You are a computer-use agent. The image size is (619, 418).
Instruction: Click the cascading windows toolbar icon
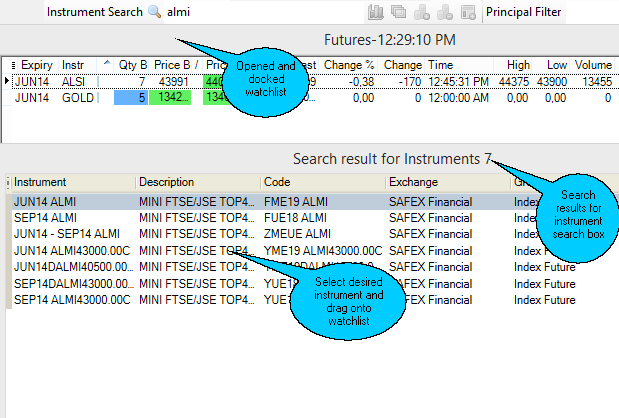click(x=398, y=12)
